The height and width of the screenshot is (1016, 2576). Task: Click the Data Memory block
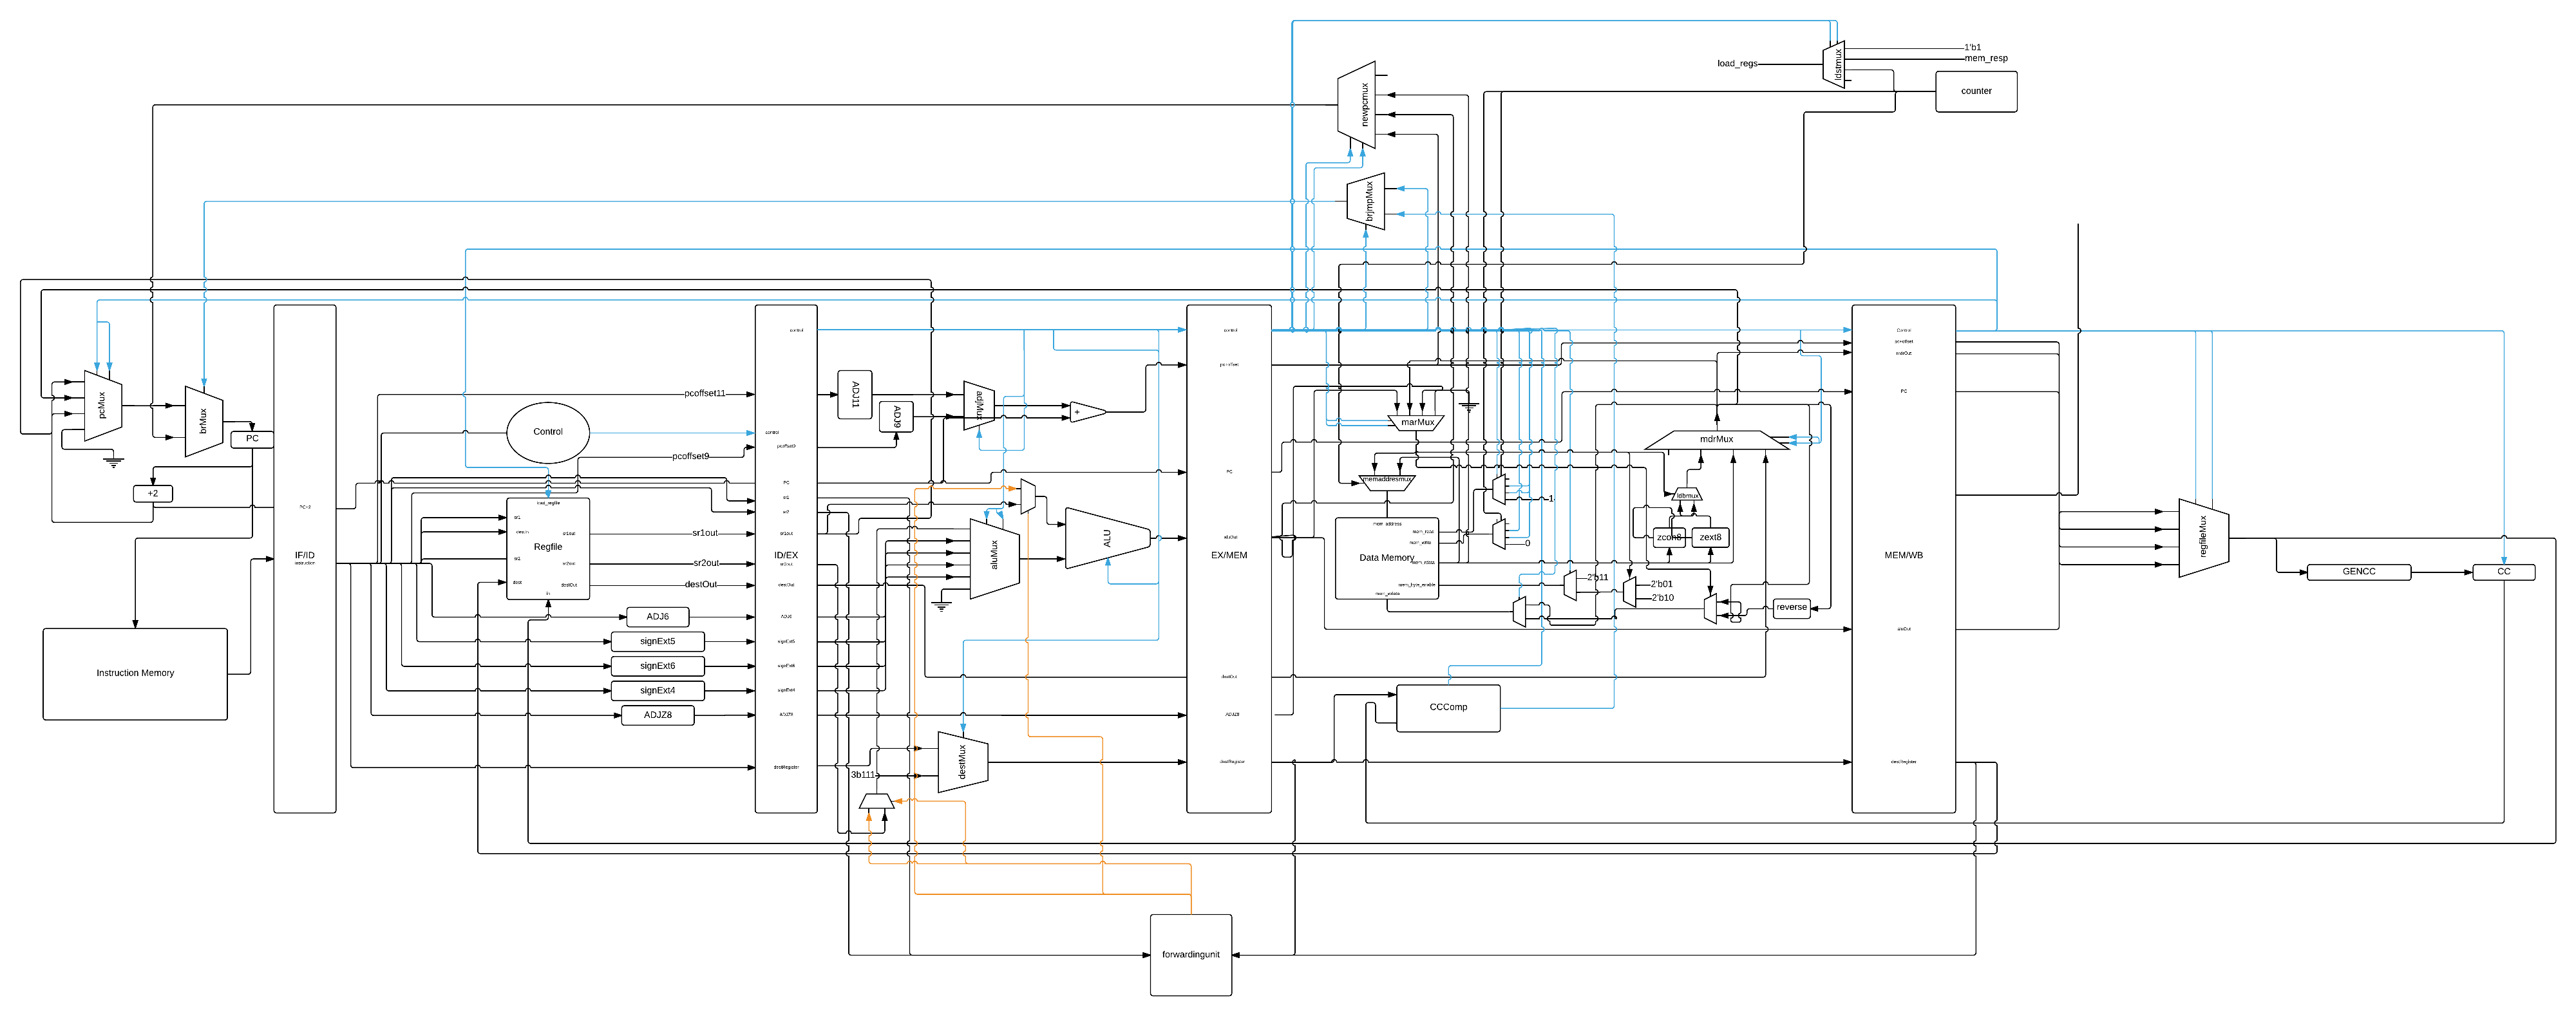(x=1387, y=558)
